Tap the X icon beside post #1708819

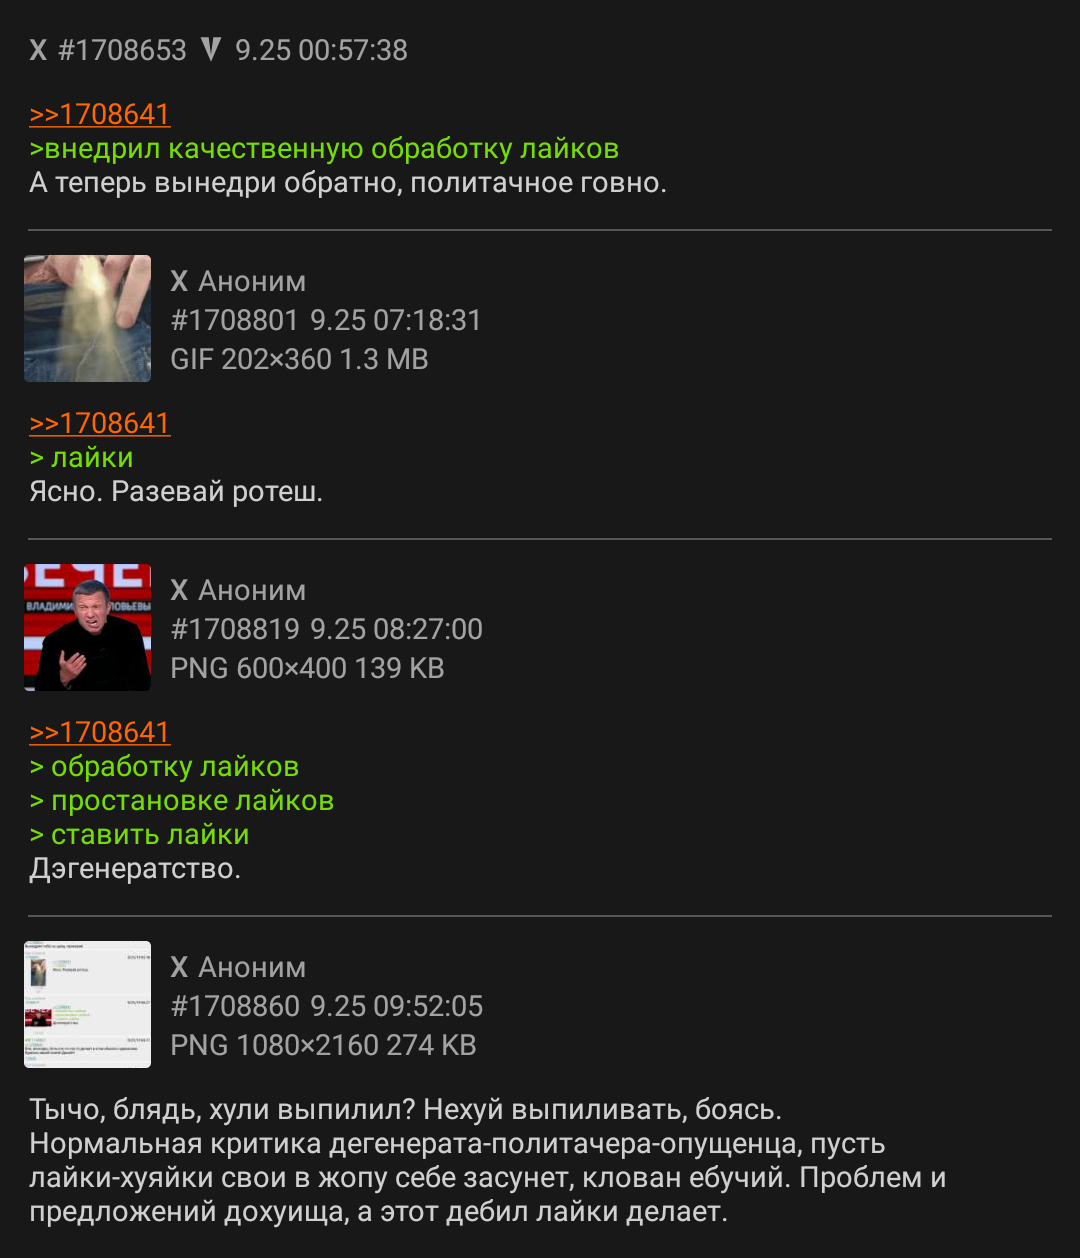click(179, 591)
